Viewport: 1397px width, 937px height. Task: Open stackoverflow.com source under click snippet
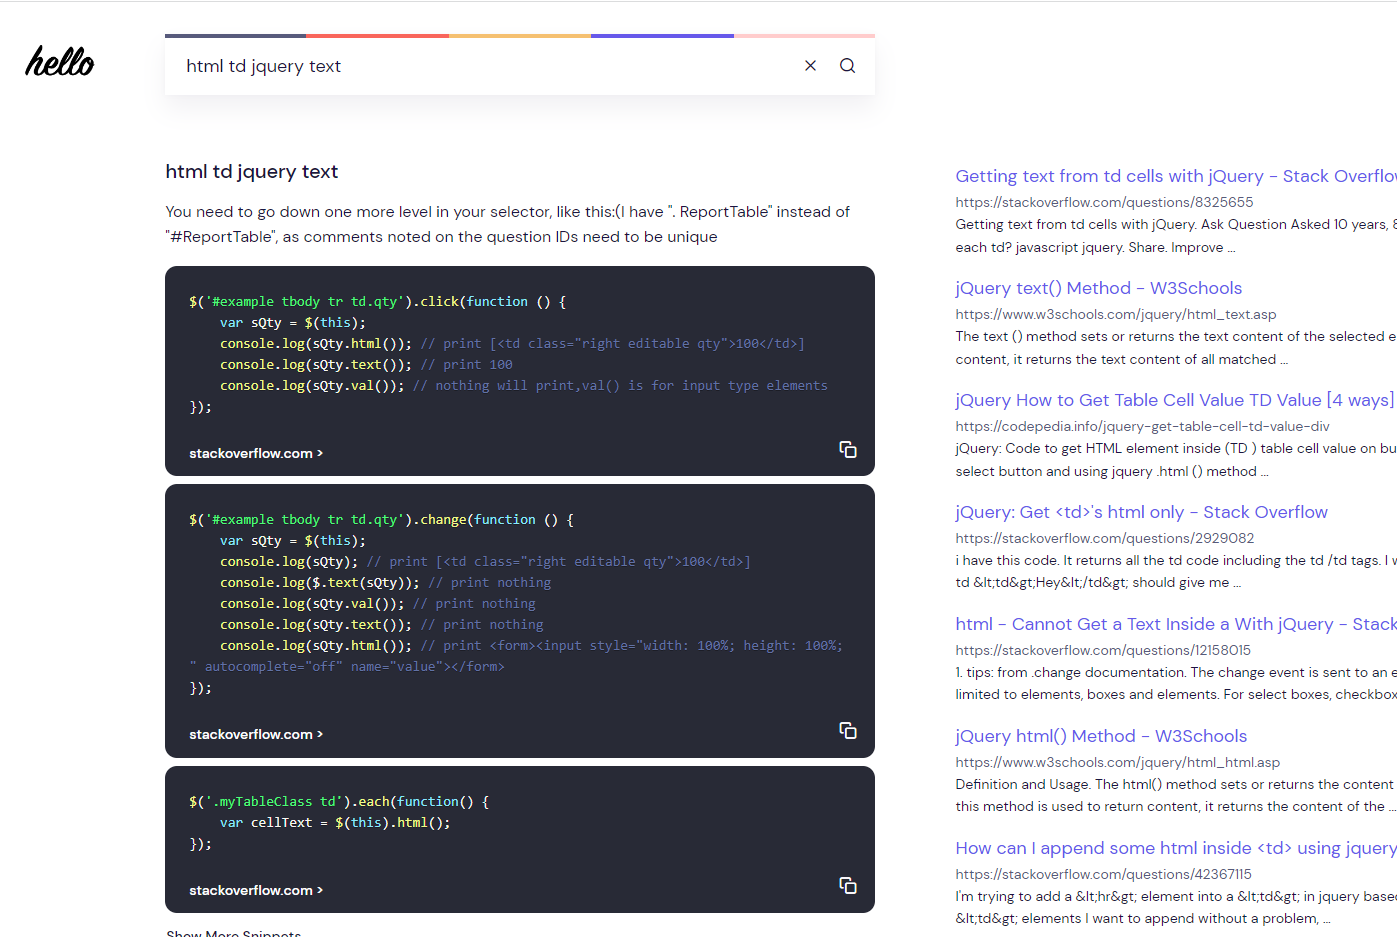[256, 453]
